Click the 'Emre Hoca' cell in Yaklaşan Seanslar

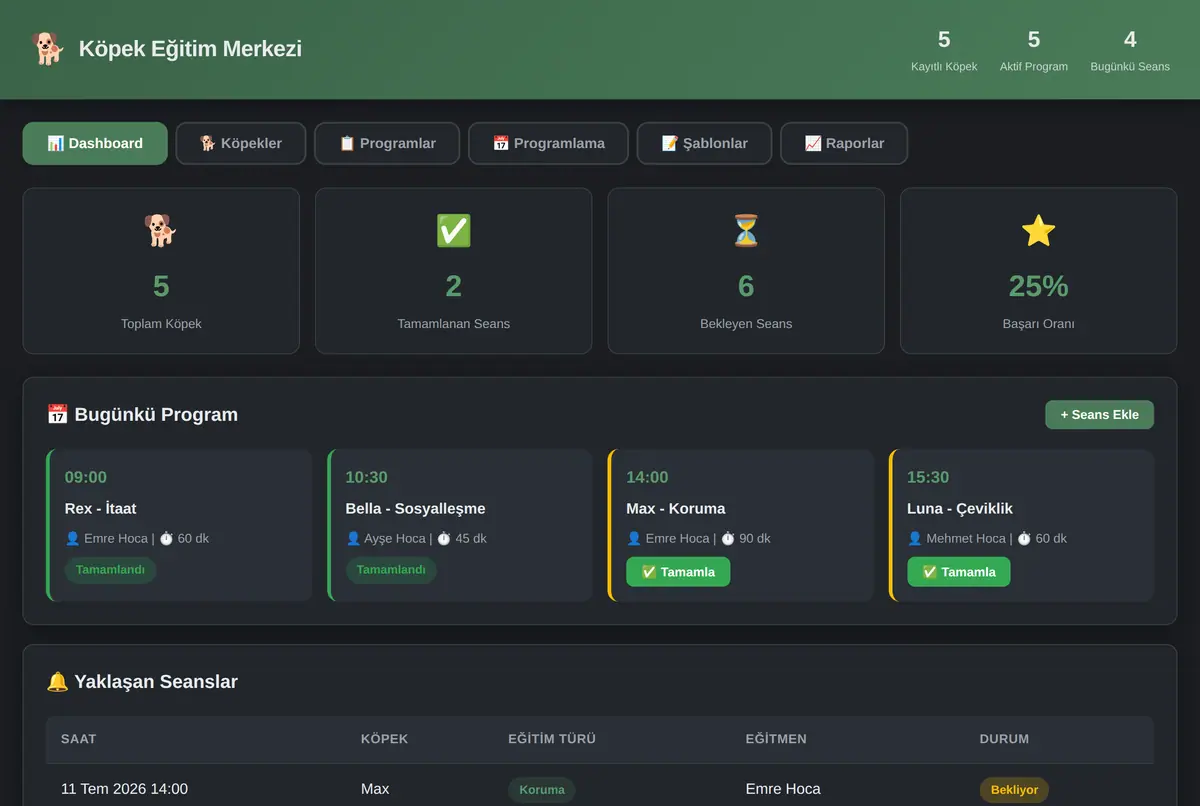point(783,789)
